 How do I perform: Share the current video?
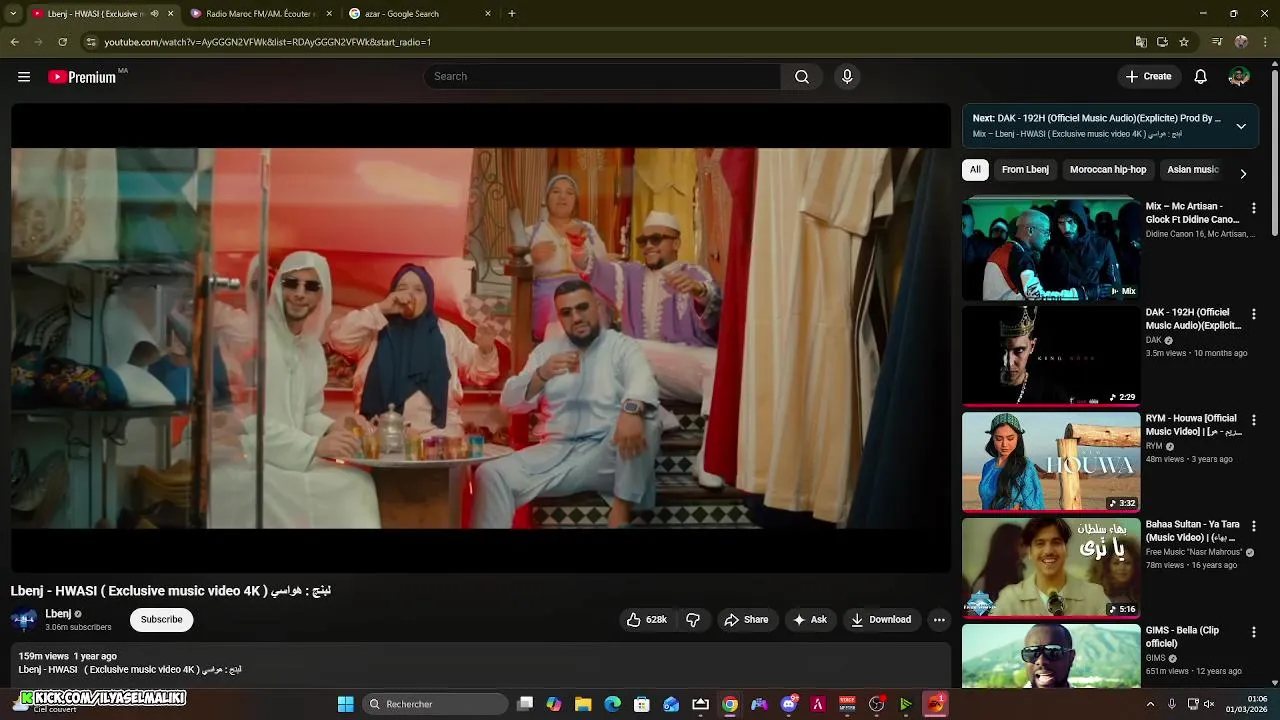[746, 620]
